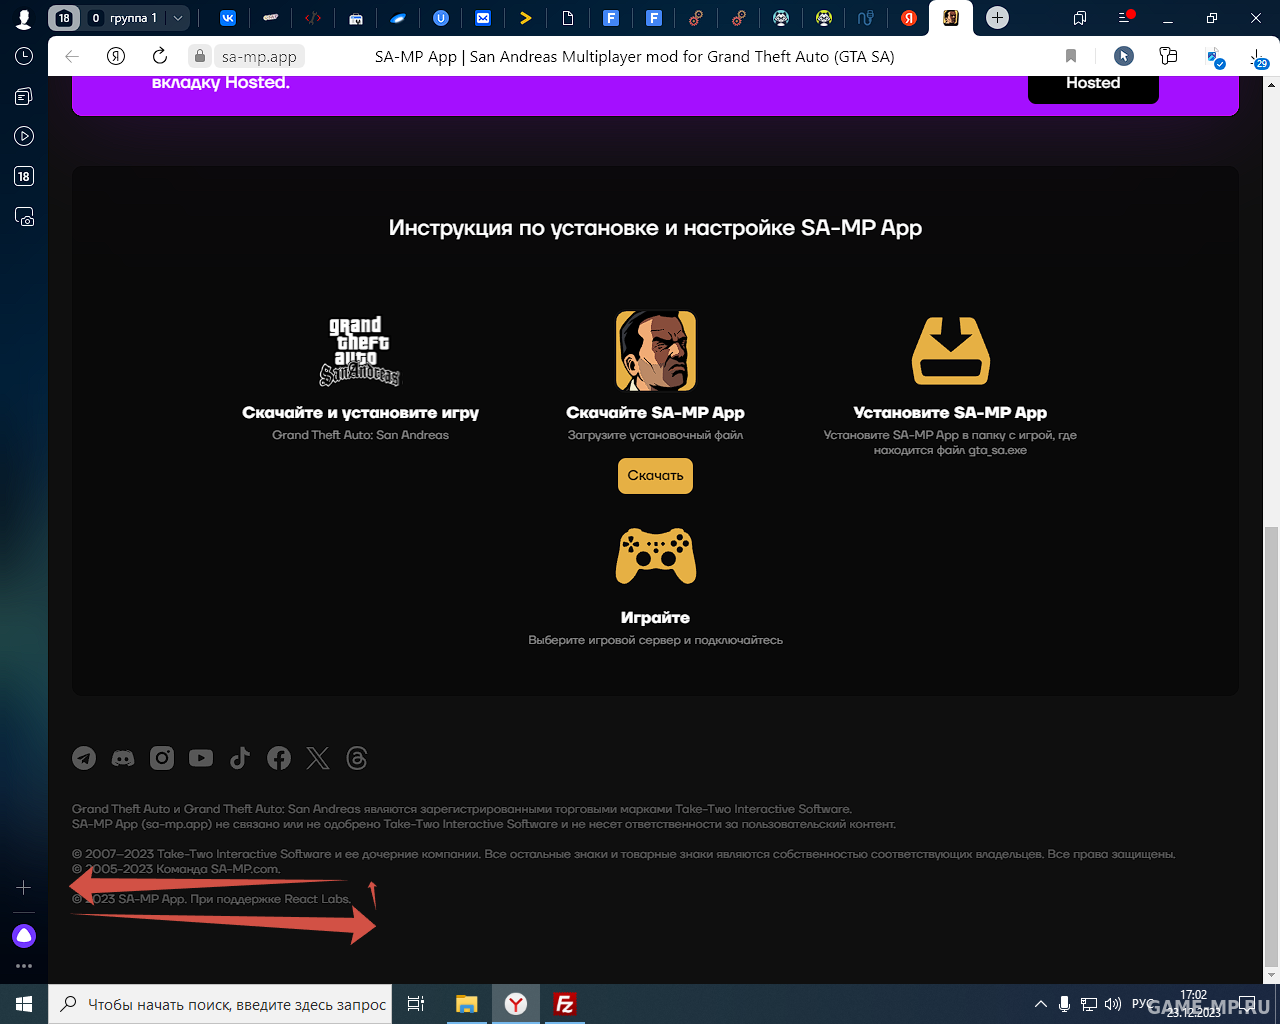Open the browser profile icon in sidebar

(x=24, y=18)
